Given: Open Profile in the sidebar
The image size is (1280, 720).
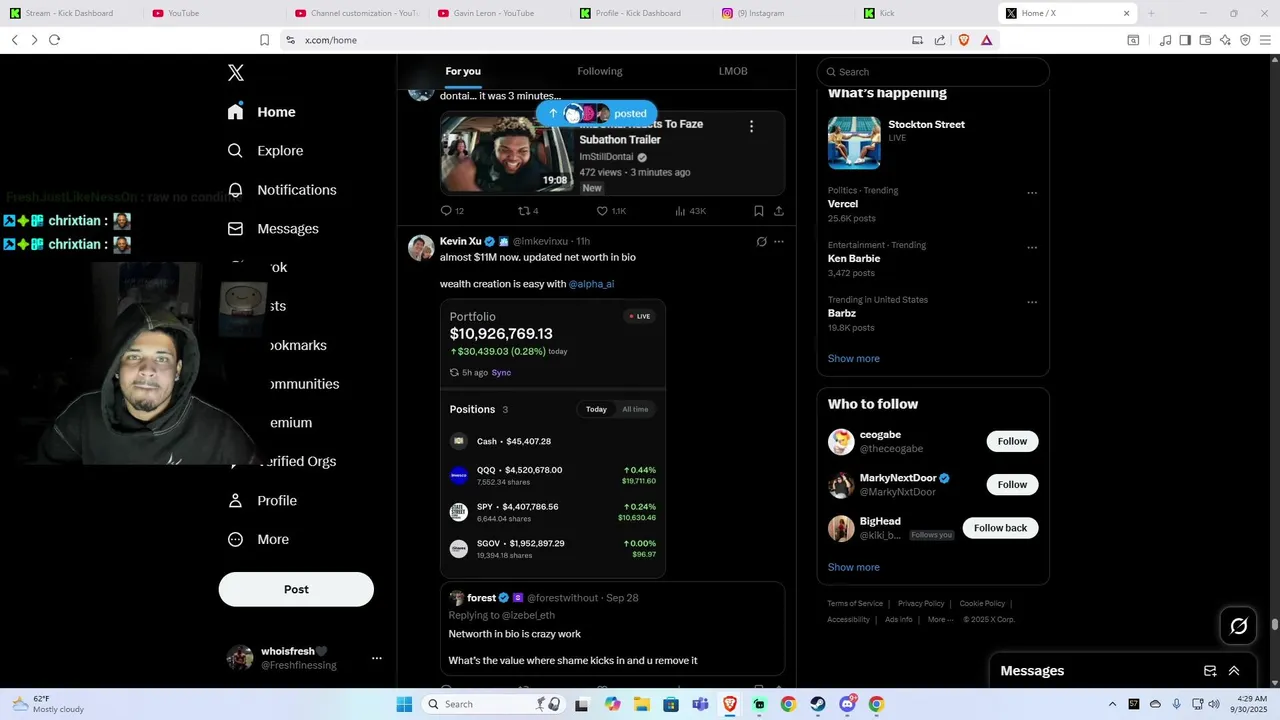Looking at the screenshot, I should [x=262, y=501].
